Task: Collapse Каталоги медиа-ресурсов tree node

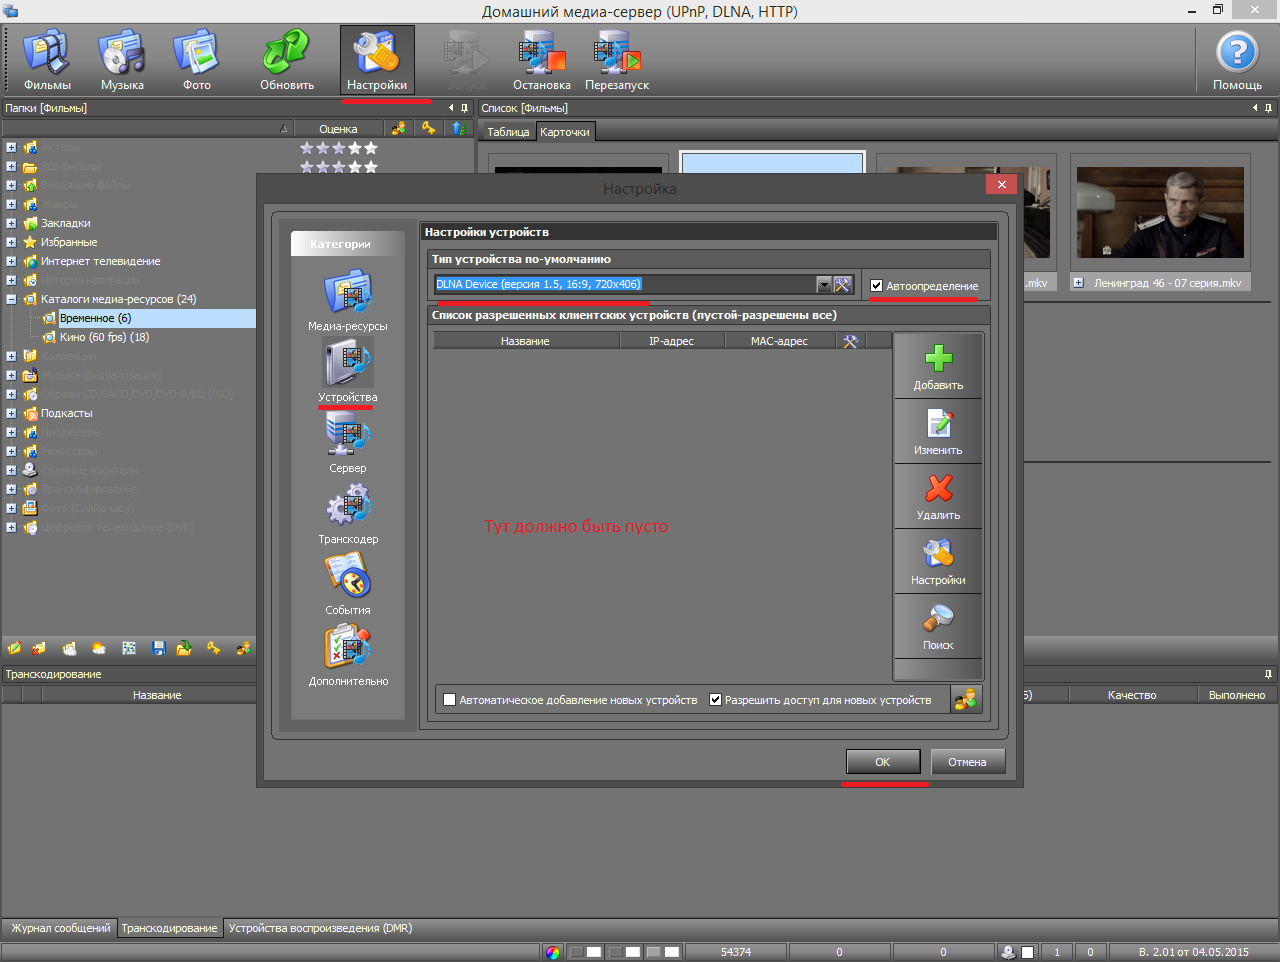Action: click(x=11, y=299)
